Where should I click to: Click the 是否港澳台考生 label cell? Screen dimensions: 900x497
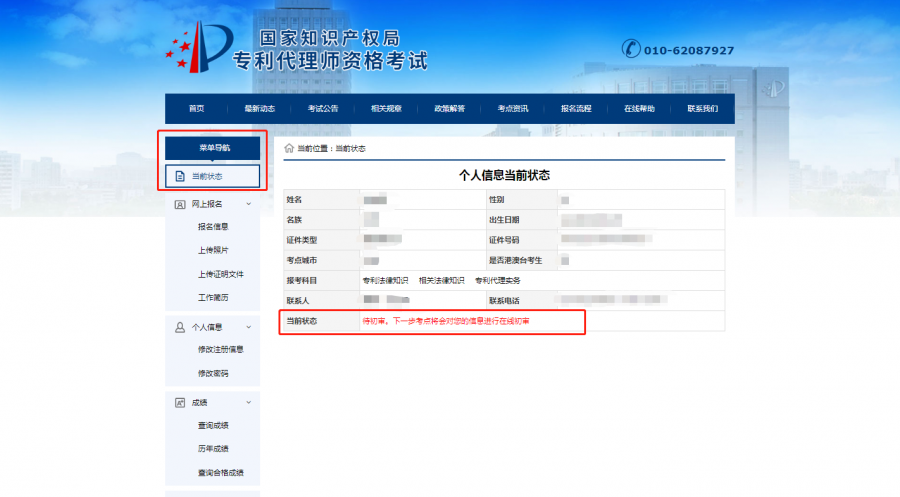[522, 261]
